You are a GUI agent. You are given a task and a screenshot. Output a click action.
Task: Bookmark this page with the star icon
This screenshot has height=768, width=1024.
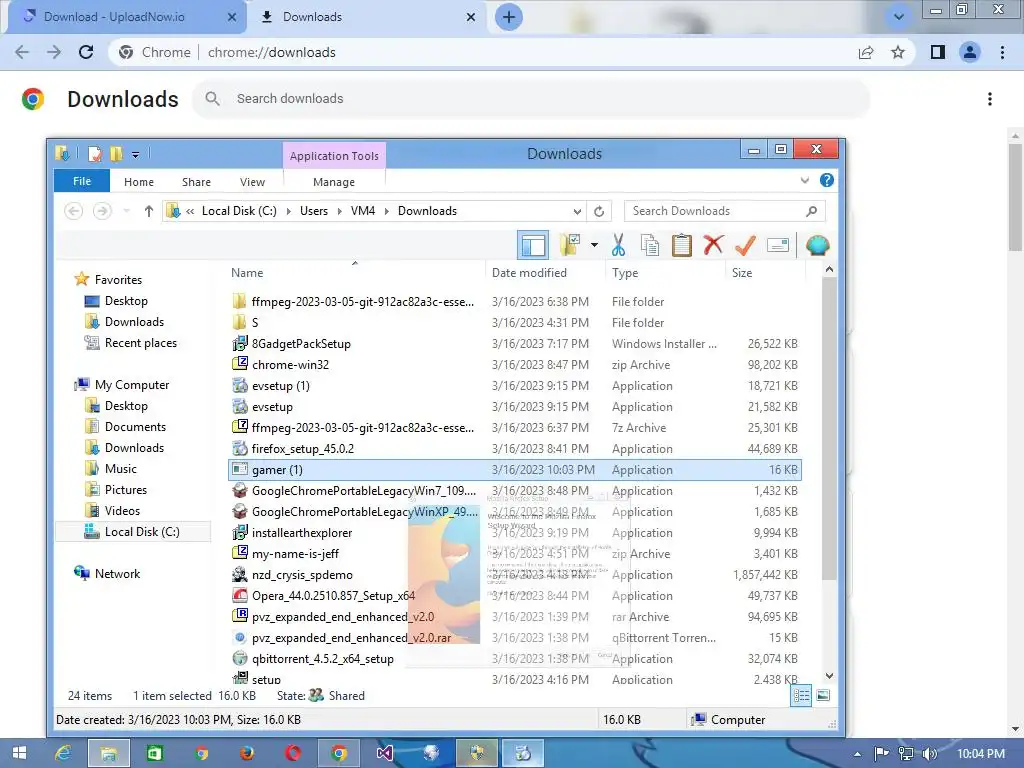point(898,52)
